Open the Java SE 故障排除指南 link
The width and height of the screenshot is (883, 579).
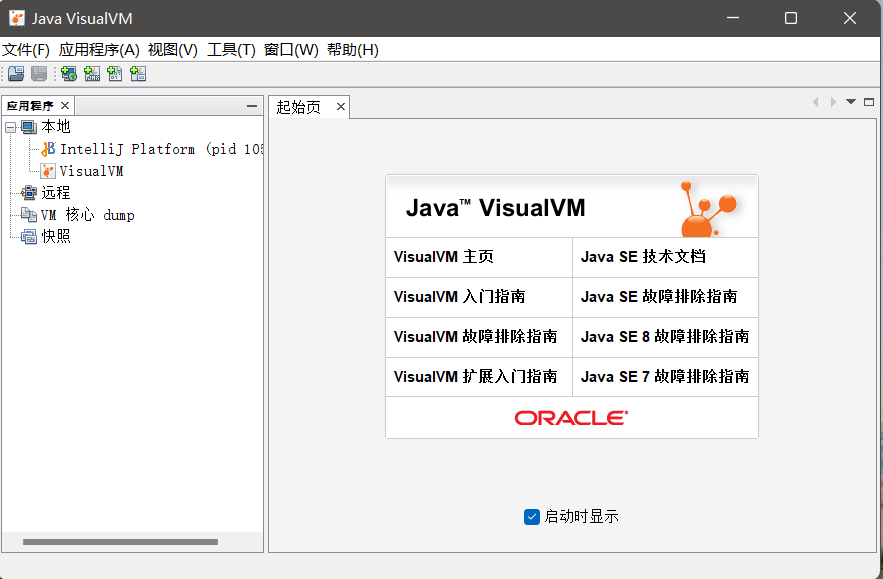click(659, 296)
